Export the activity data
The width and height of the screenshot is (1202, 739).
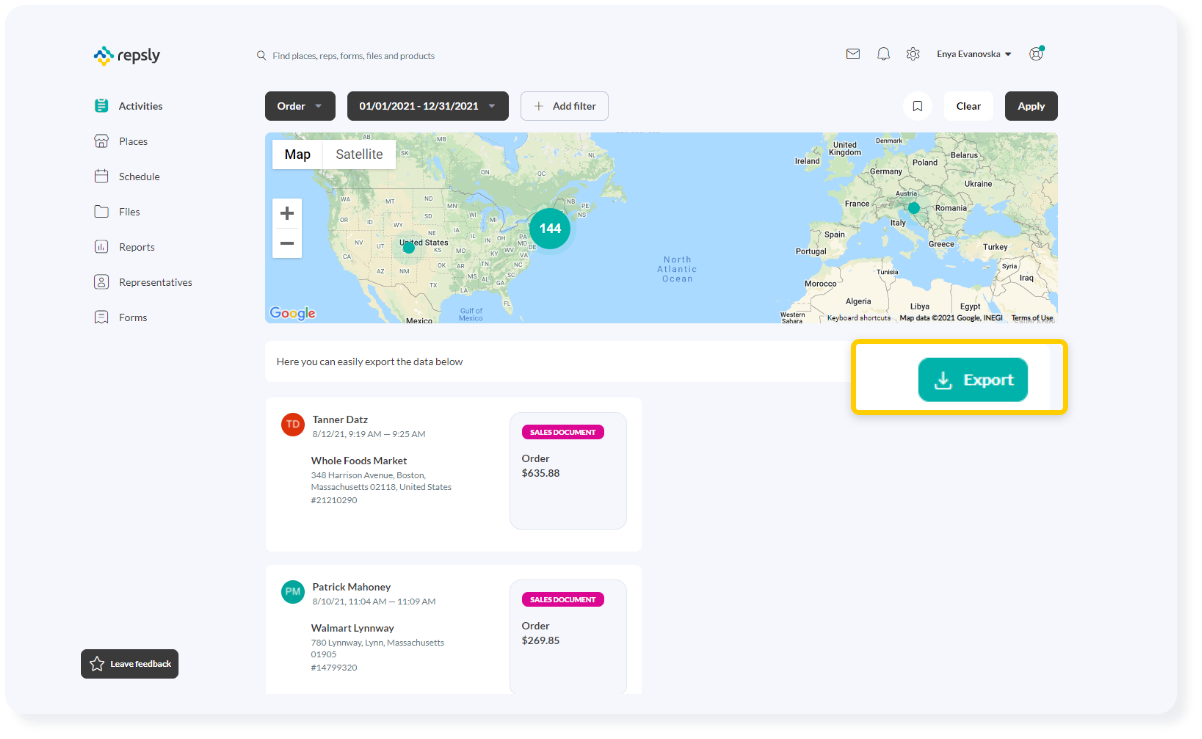point(973,380)
